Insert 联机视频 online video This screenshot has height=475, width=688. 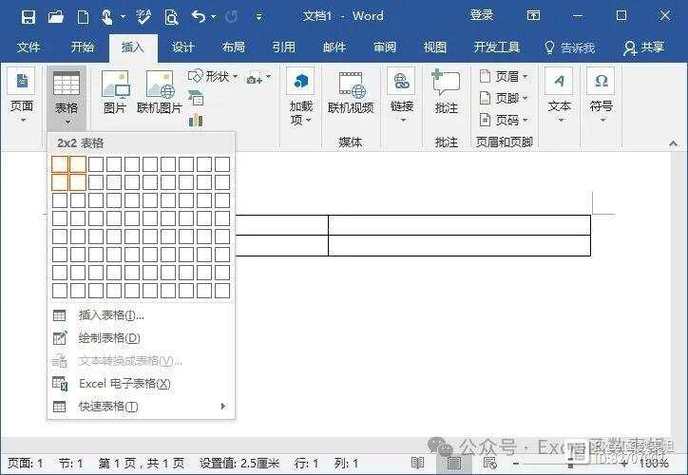[351, 93]
